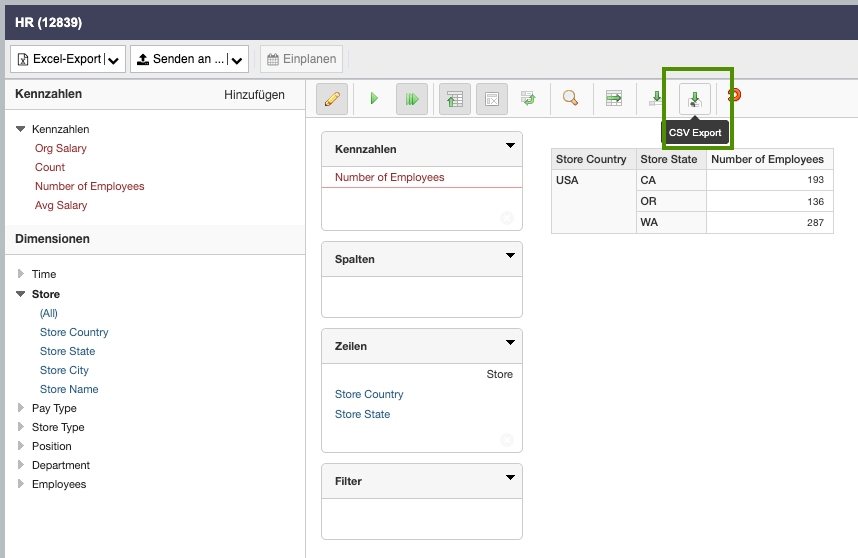Click the Hinzufügen link
The width and height of the screenshot is (858, 558).
click(254, 95)
